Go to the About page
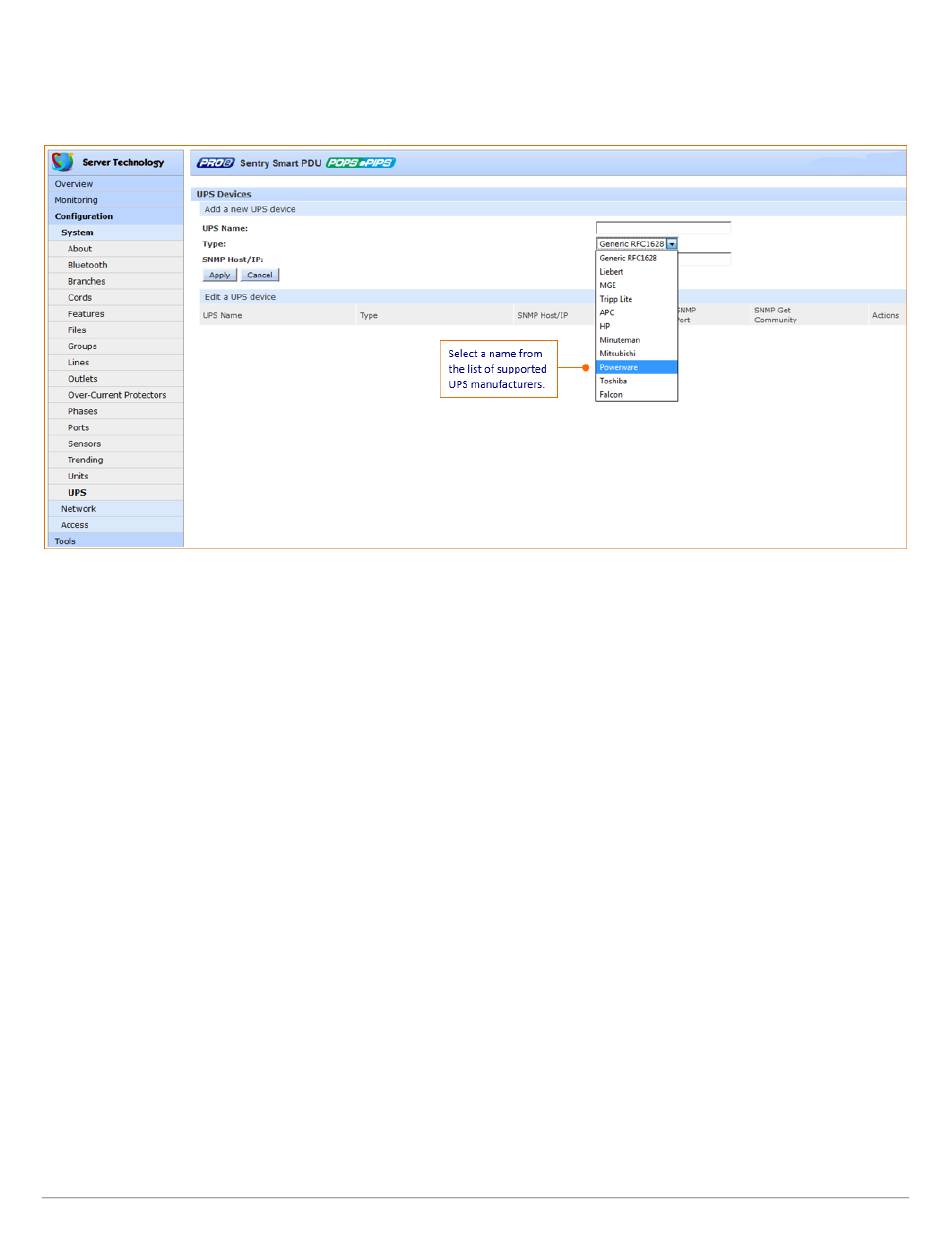Viewport: 950px width, 1254px height. pos(115,249)
